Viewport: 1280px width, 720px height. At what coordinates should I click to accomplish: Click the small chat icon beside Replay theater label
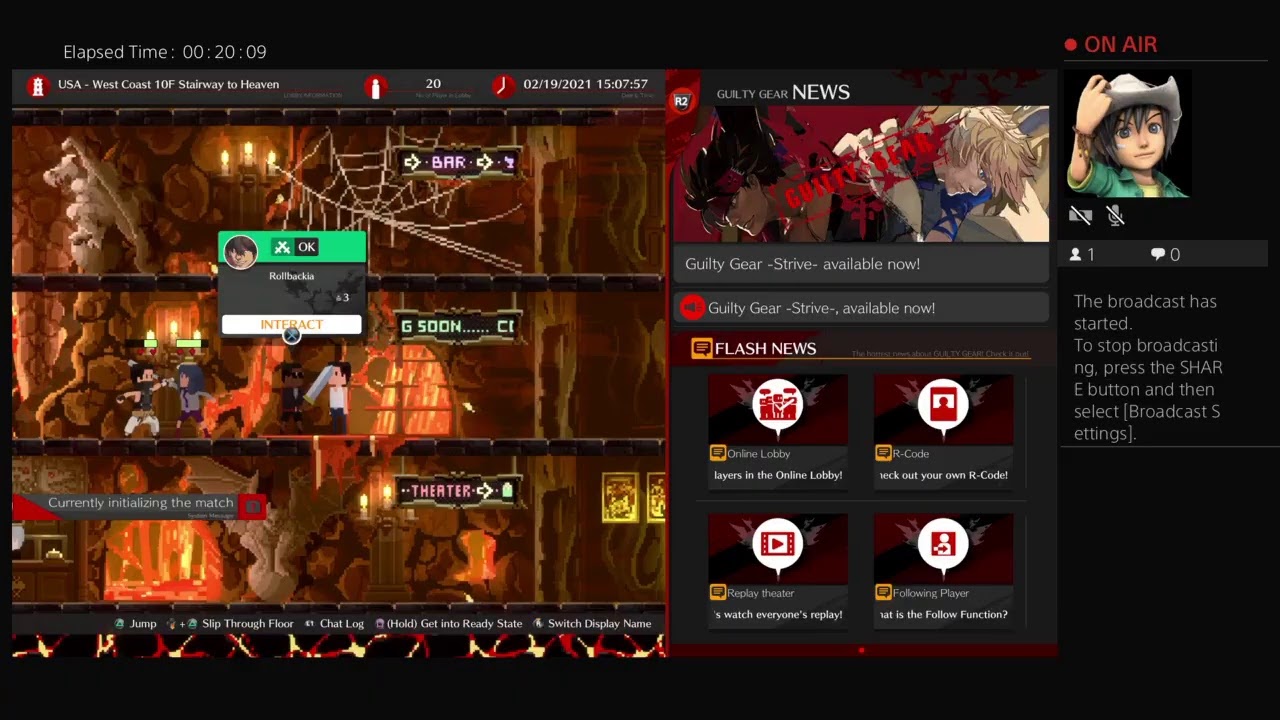(718, 592)
